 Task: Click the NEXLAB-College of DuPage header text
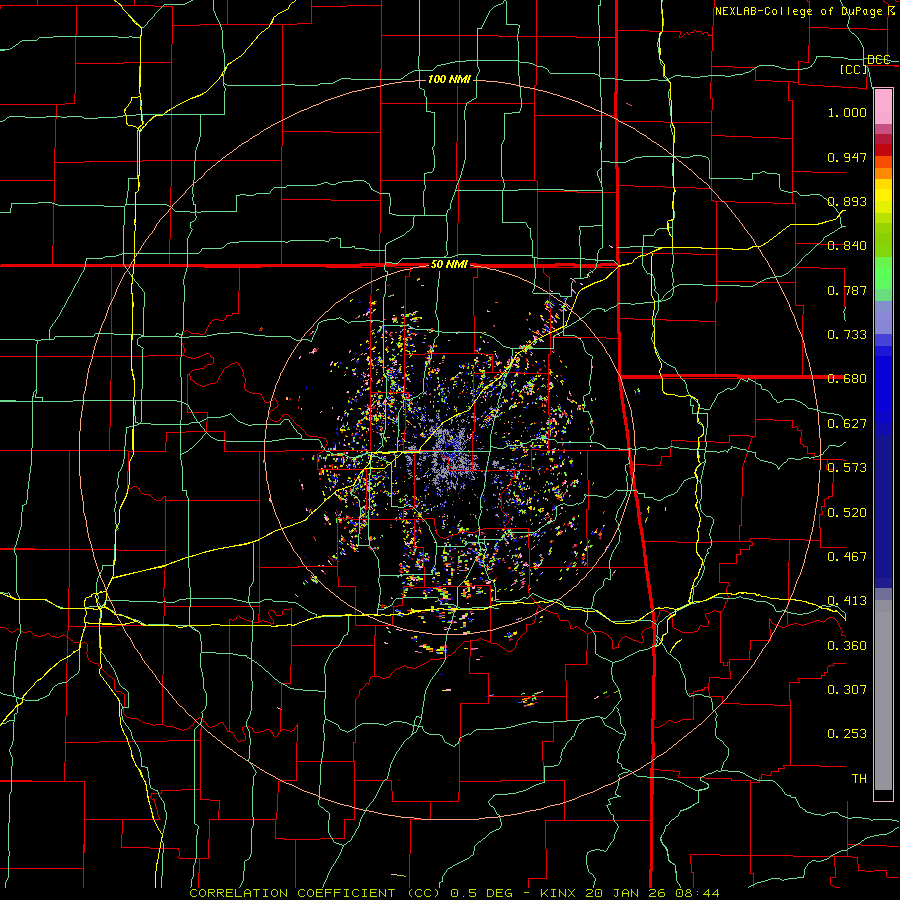tap(798, 11)
